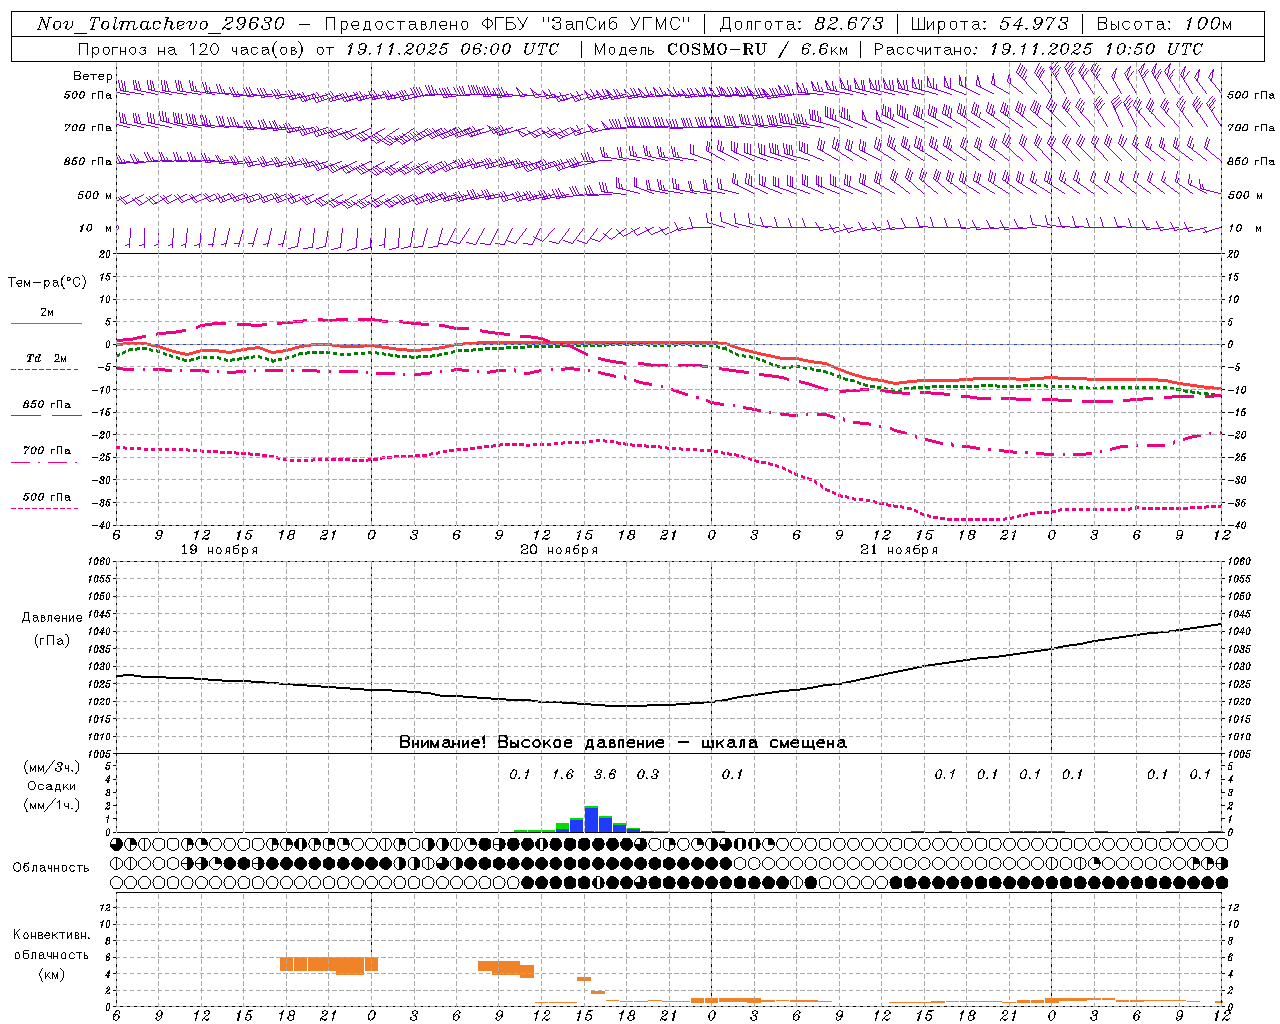The image size is (1280, 1024).
Task: Click the Облачность row label
Action: (51, 868)
